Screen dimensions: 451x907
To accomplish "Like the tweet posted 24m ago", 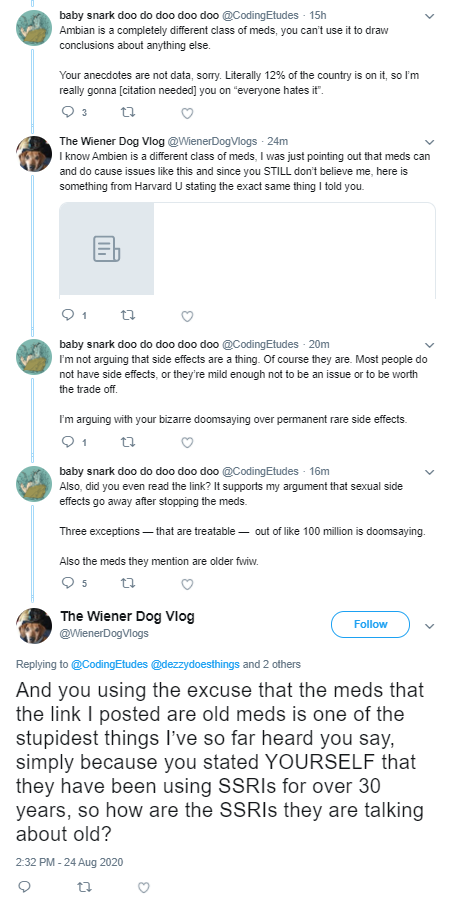I will point(187,316).
